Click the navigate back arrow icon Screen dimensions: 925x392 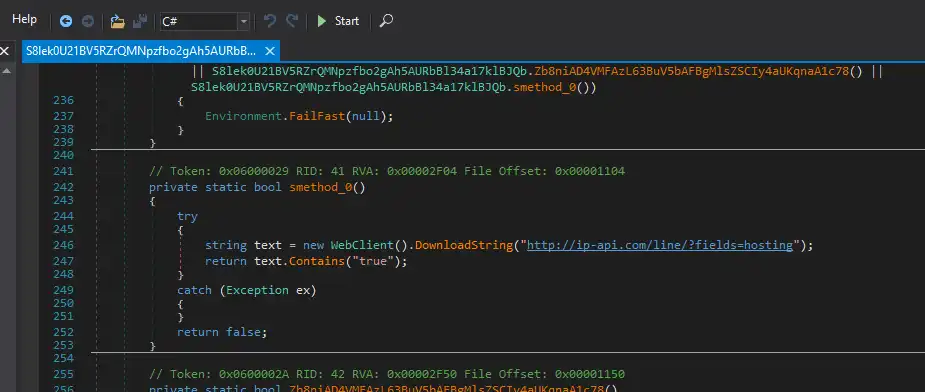65,21
